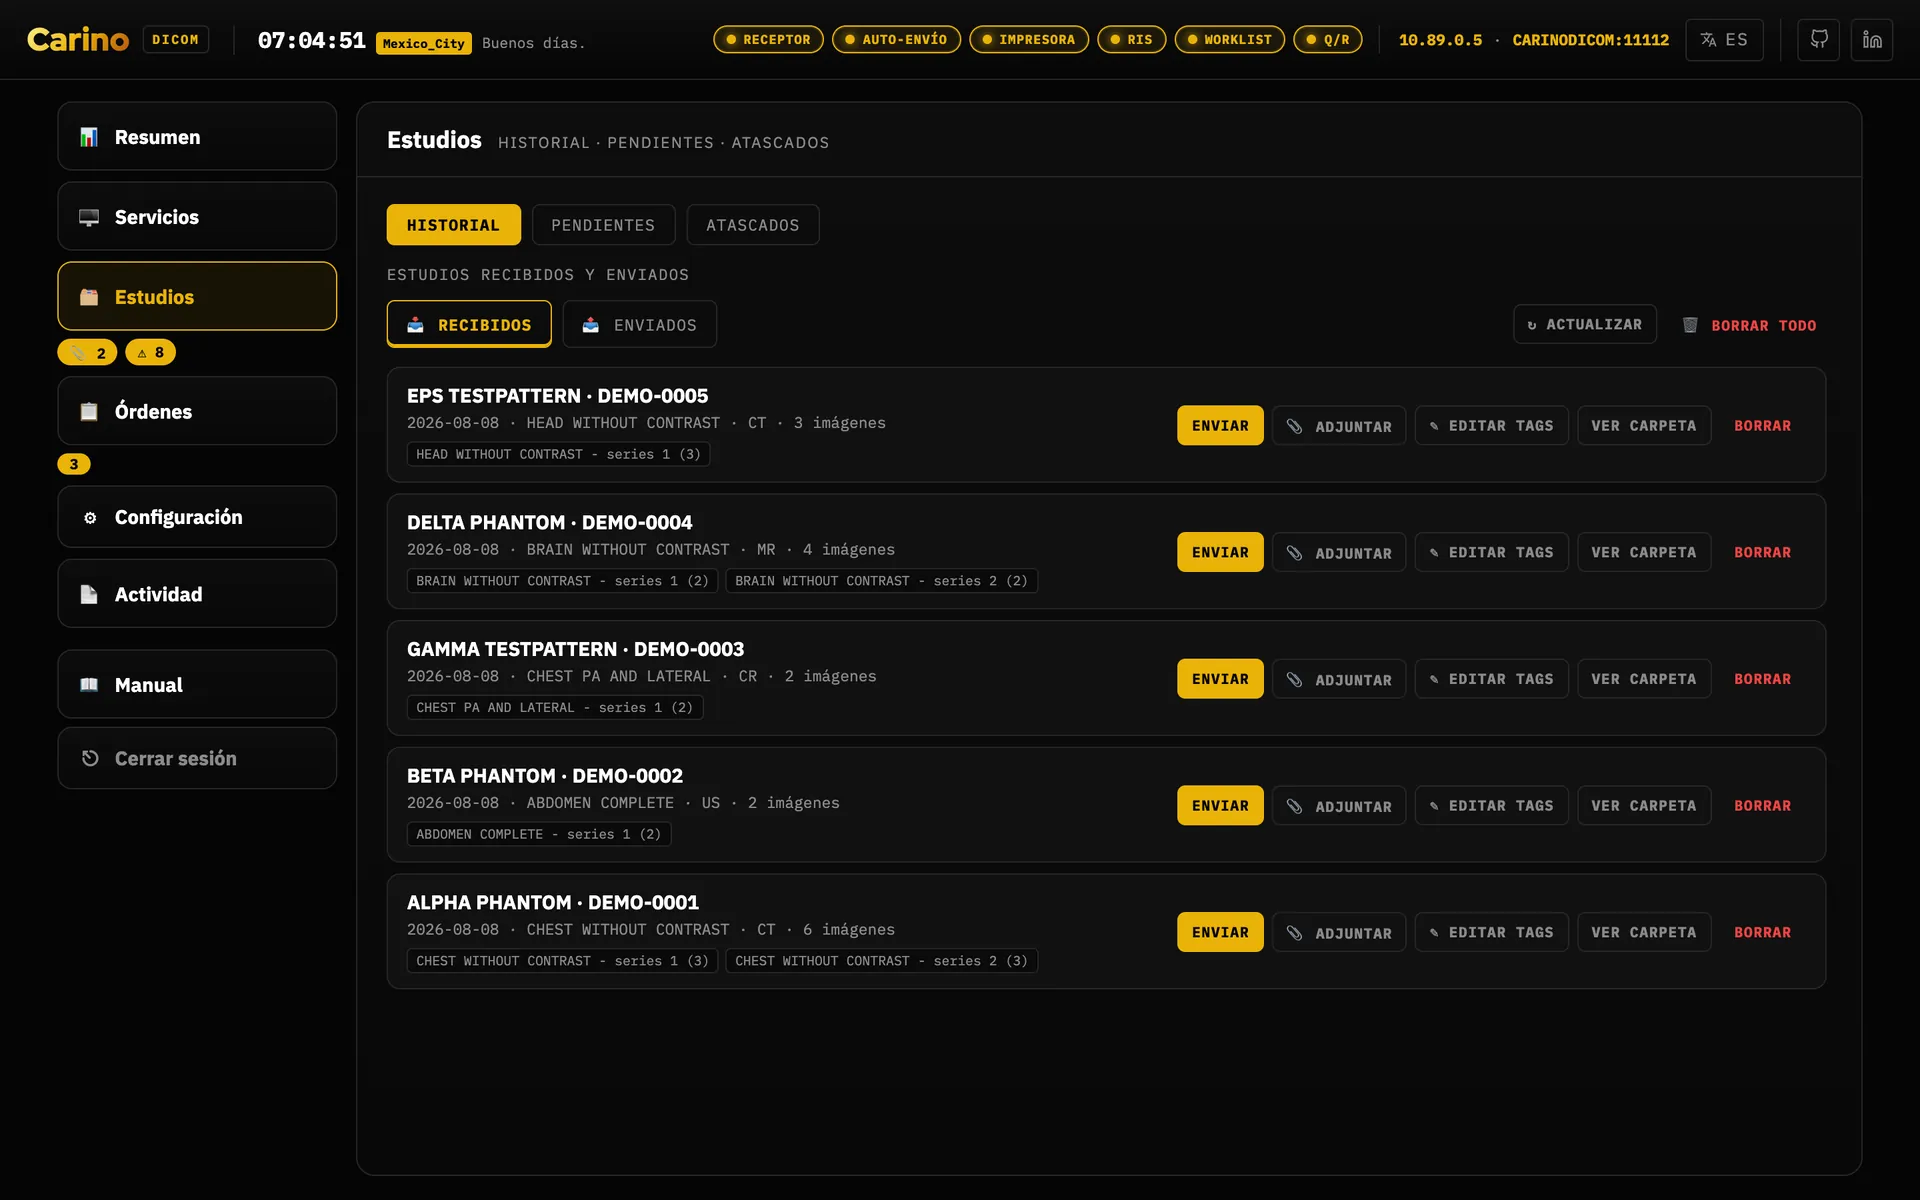Send the EPS TESTPATTERN study with ENVIAR

click(1220, 425)
